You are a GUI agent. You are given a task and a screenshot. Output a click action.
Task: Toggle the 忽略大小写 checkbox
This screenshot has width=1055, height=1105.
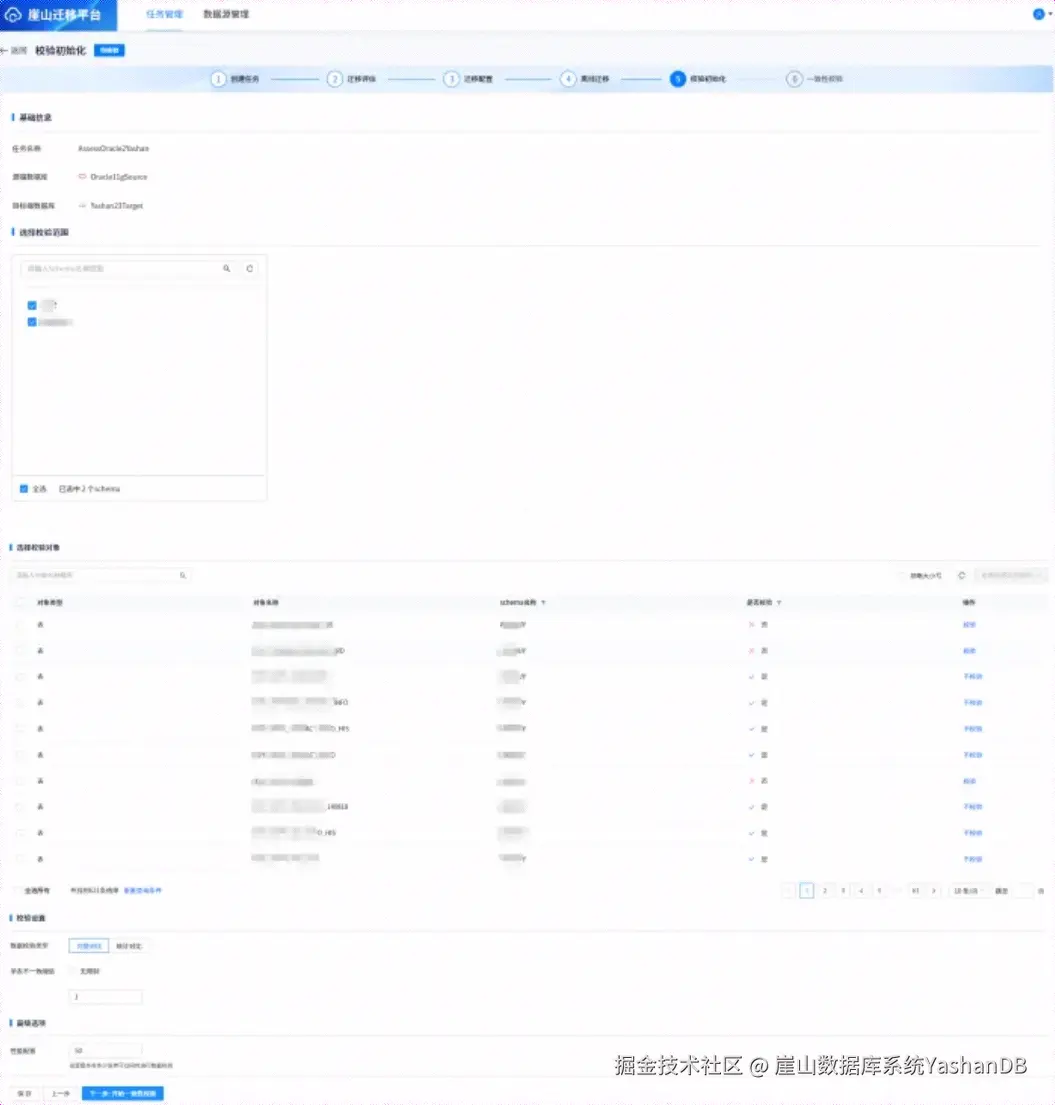point(903,576)
